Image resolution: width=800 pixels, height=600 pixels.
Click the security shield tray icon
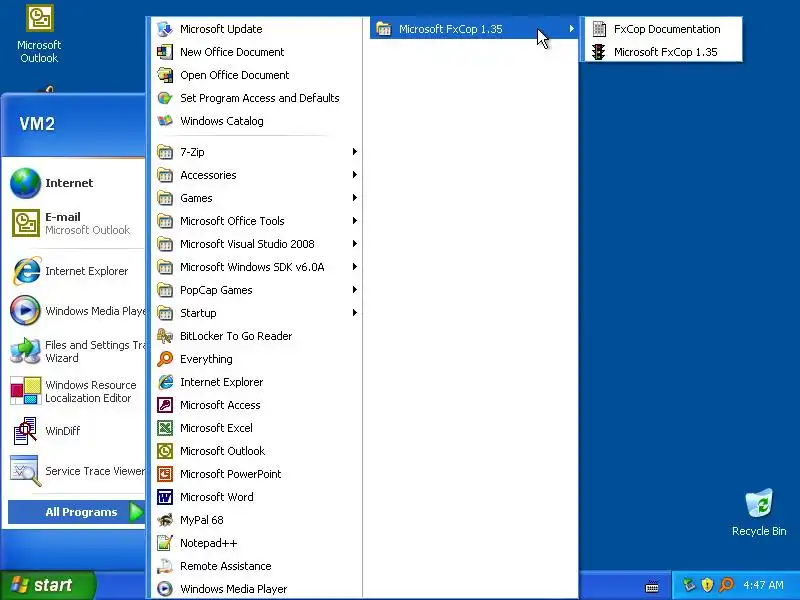(x=707, y=585)
